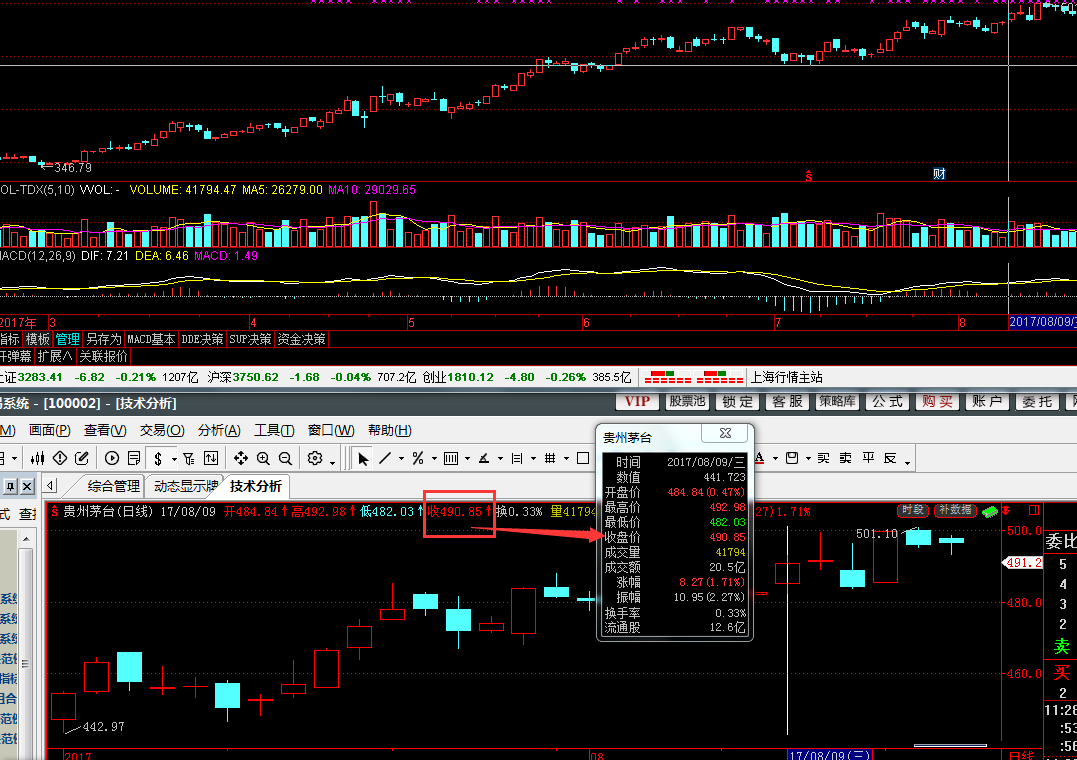Select the arrow pointer cursor tool
Image resolution: width=1077 pixels, height=760 pixels.
(x=363, y=458)
